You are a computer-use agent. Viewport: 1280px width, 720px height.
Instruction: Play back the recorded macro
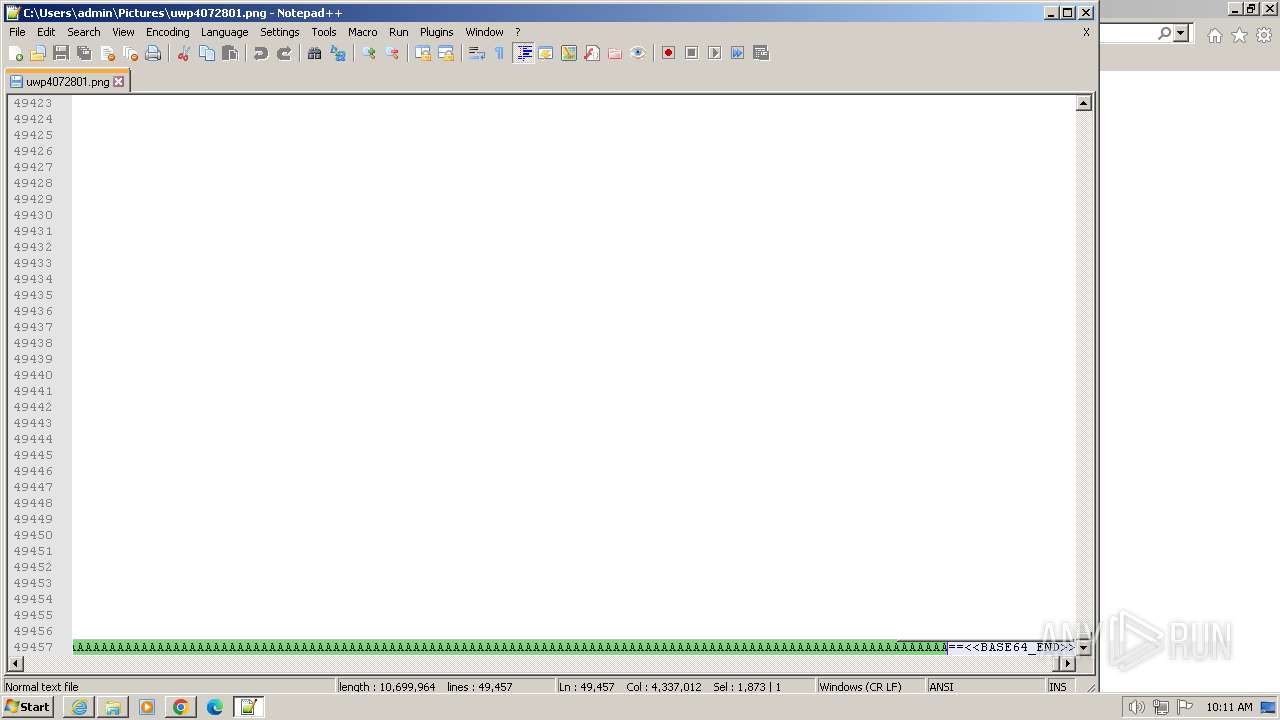[715, 53]
